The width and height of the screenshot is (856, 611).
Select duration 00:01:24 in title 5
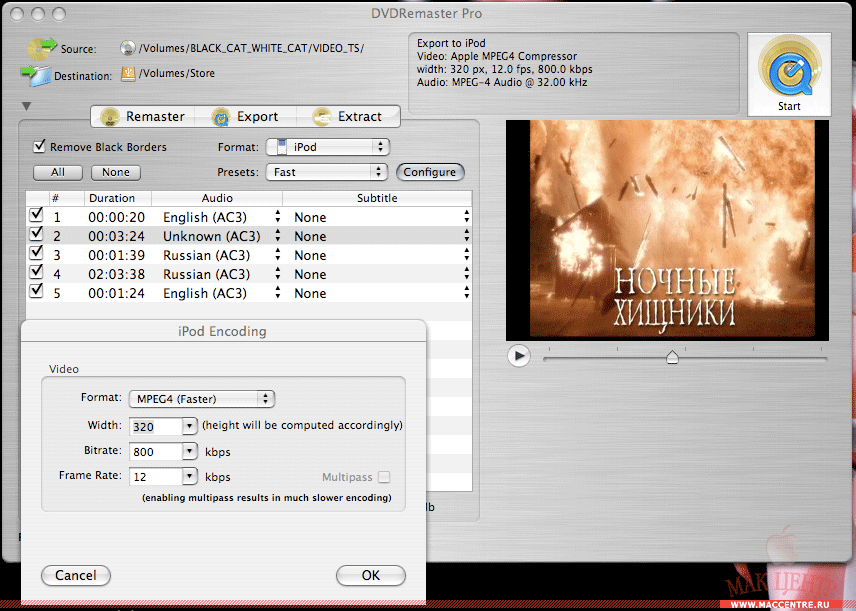[x=116, y=293]
